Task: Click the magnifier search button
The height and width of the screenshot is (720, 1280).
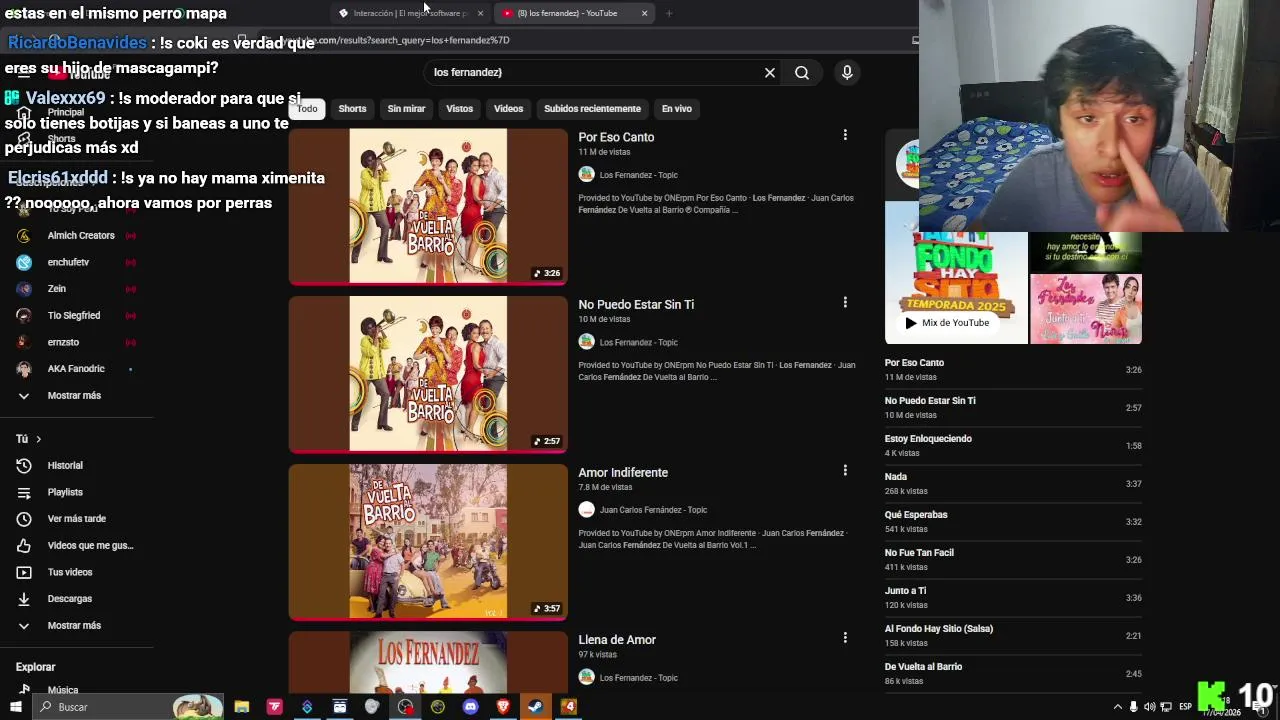Action: pyautogui.click(x=802, y=72)
